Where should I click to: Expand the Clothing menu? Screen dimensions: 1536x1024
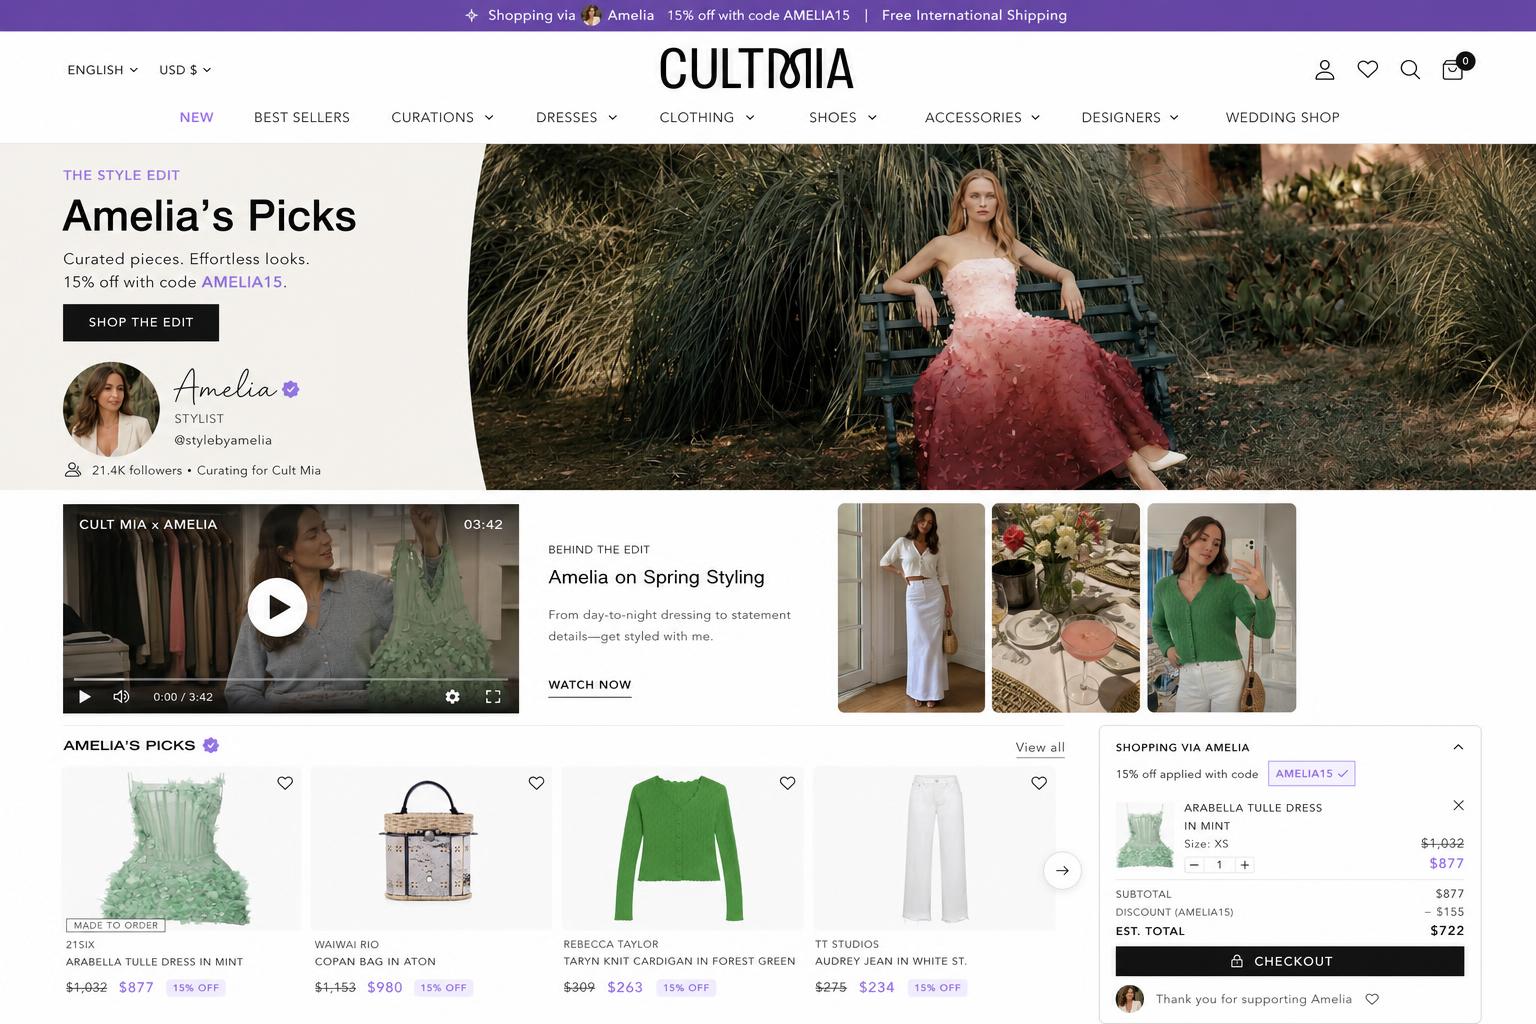point(707,117)
